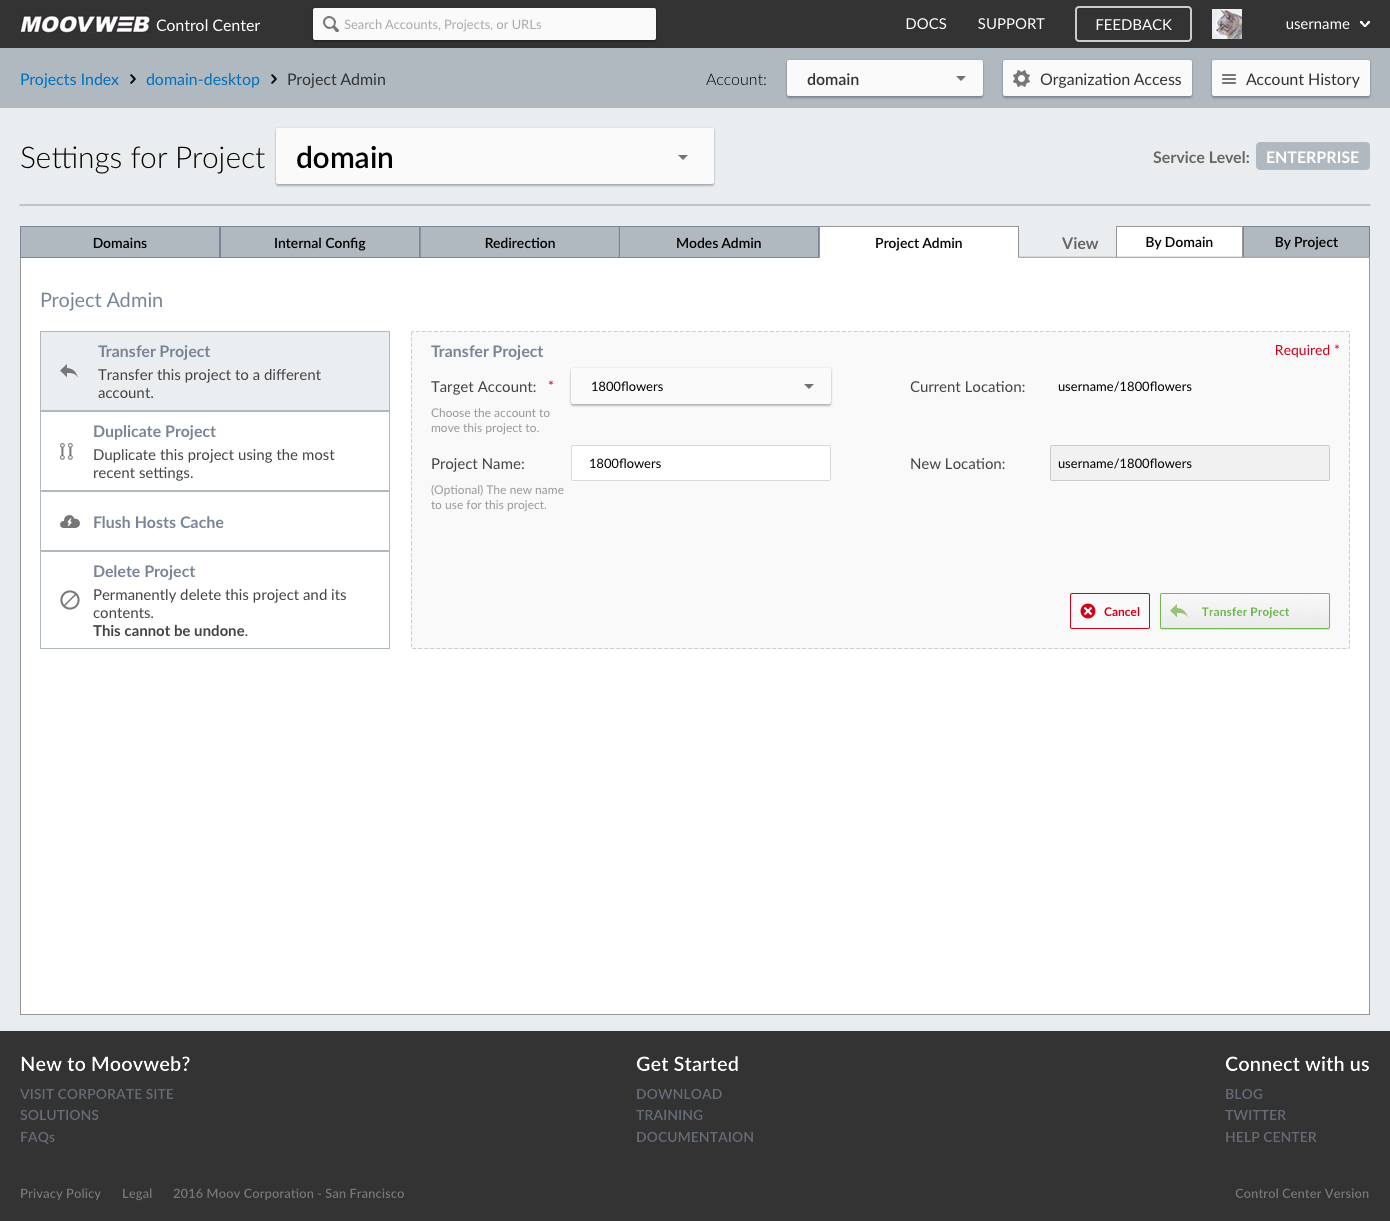Image resolution: width=1390 pixels, height=1221 pixels.
Task: Open BLOG footer link
Action: pyautogui.click(x=1244, y=1094)
